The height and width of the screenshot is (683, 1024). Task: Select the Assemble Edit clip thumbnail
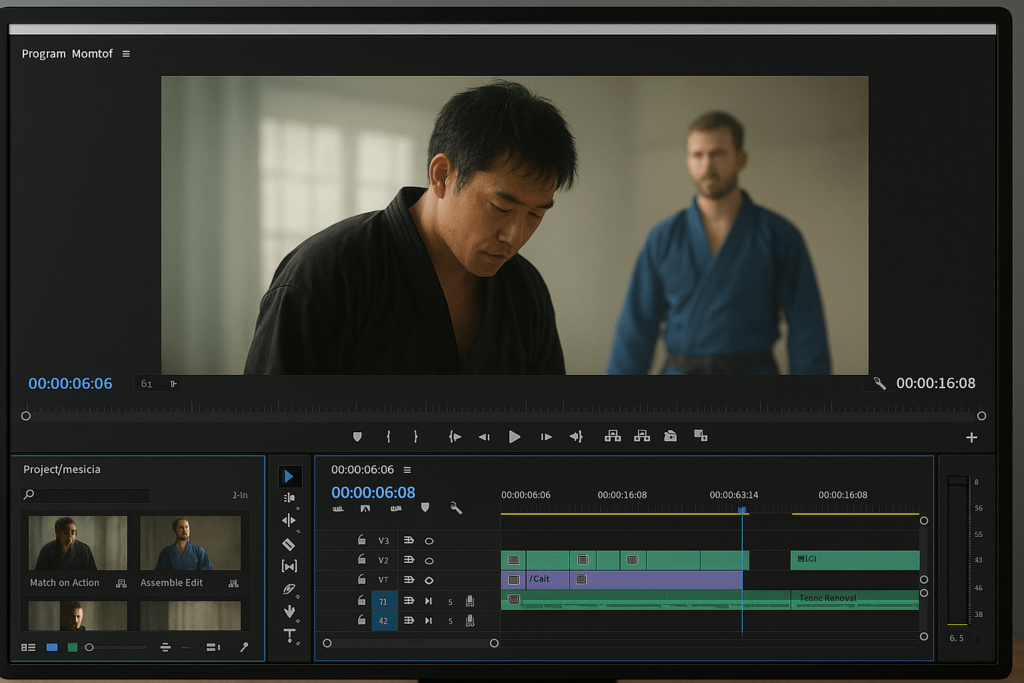pos(192,542)
